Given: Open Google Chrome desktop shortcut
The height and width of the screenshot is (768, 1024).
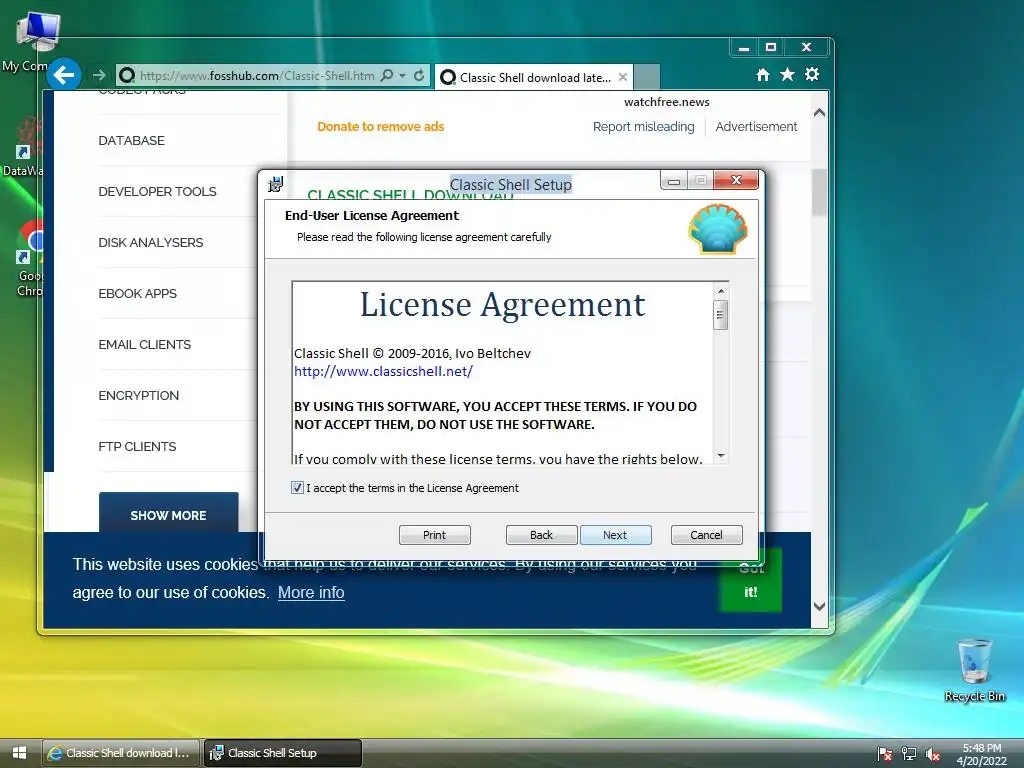Looking at the screenshot, I should 29,259.
